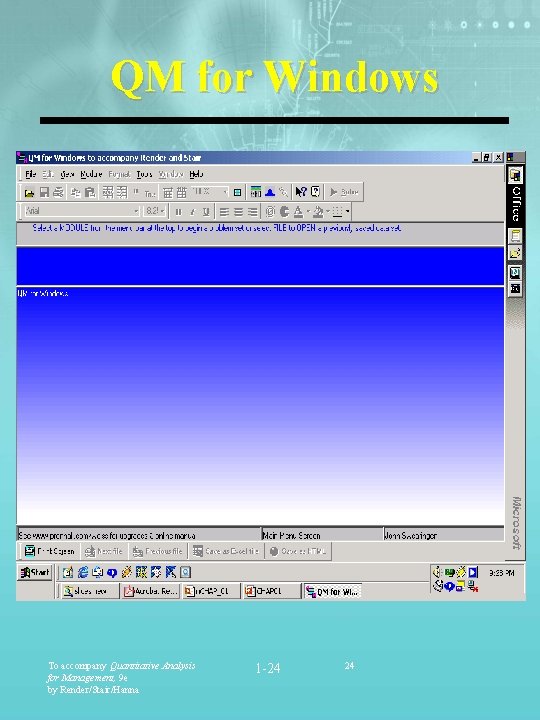Click the first quick launch icon beside Start
The height and width of the screenshot is (720, 540).
[68, 572]
